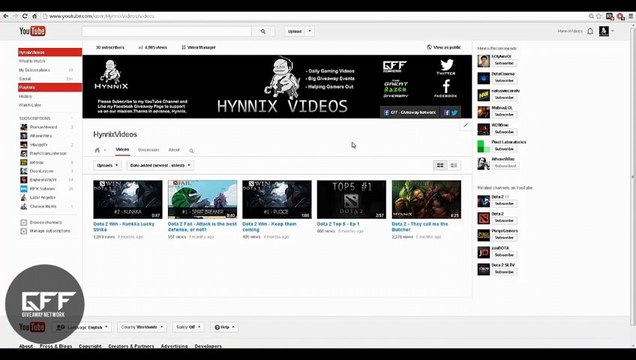Click the channel home icon tab
636x360 pixels.
(x=97, y=150)
